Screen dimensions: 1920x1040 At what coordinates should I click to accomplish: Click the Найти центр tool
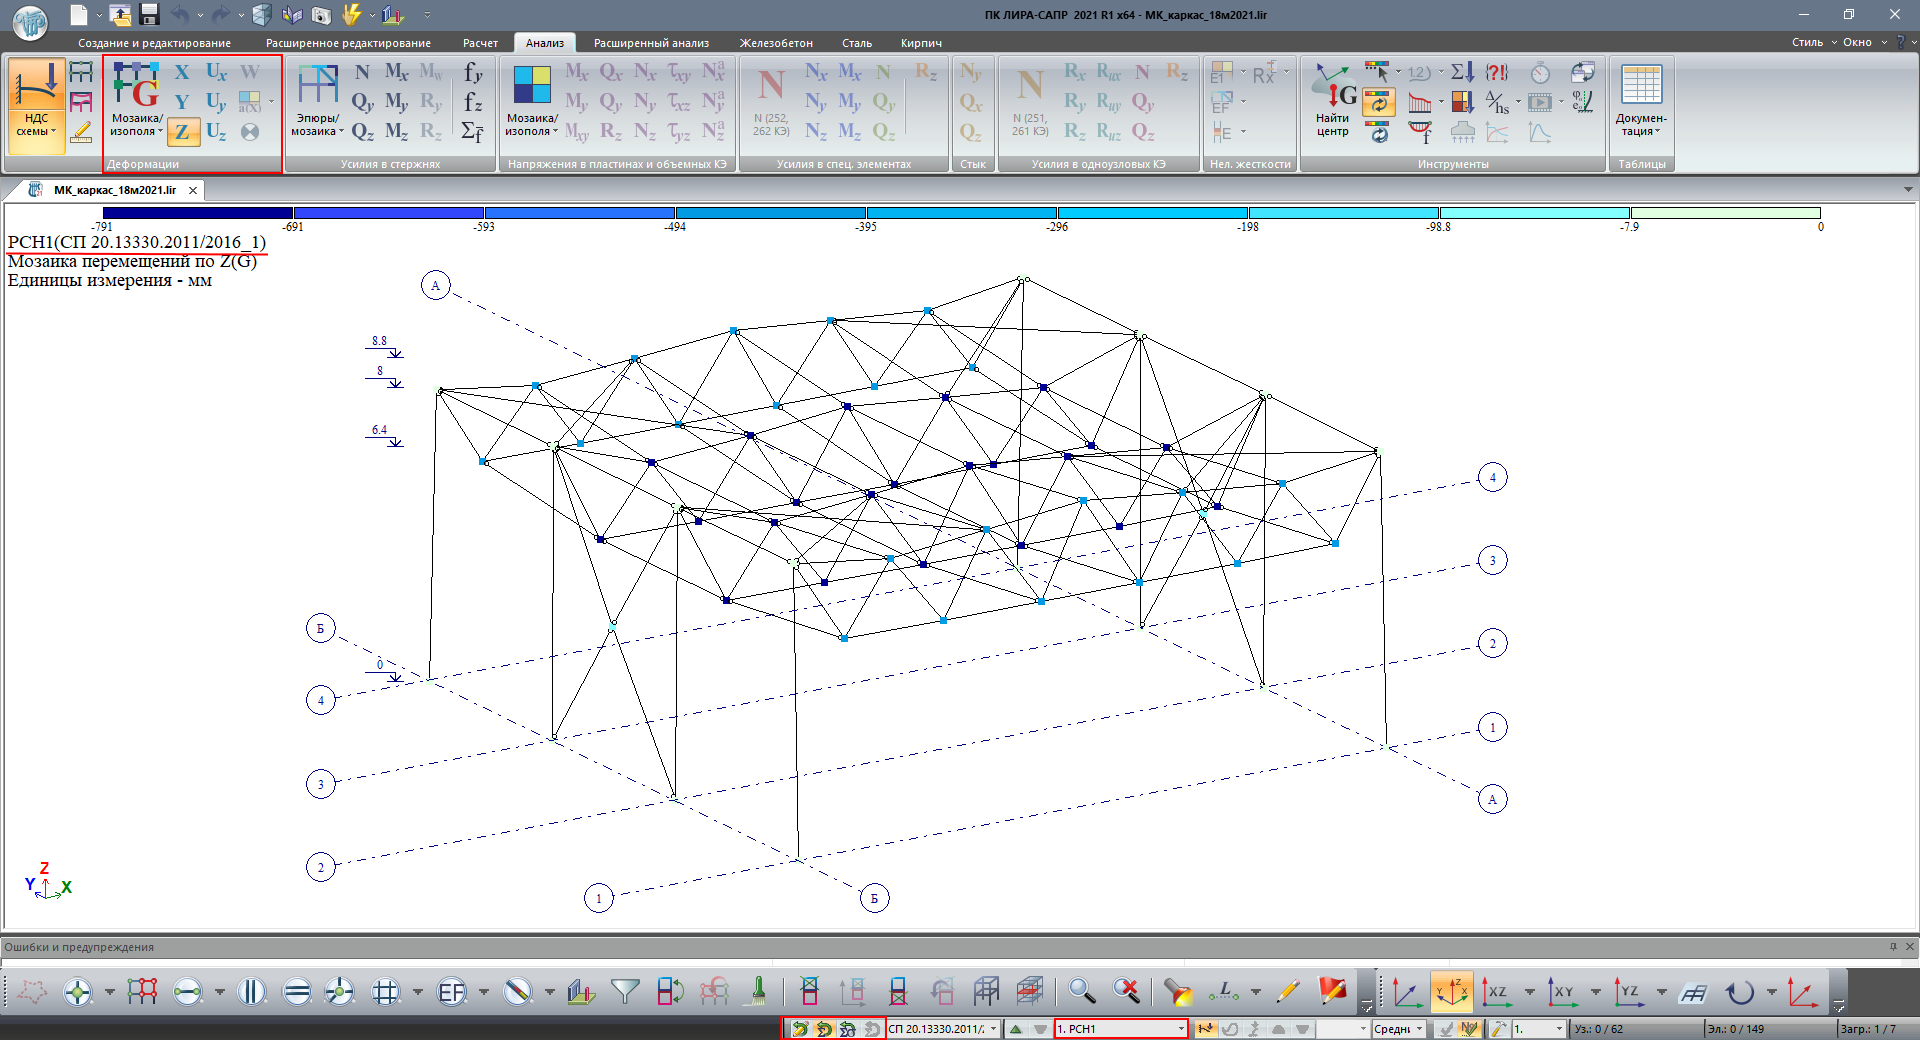click(1333, 100)
